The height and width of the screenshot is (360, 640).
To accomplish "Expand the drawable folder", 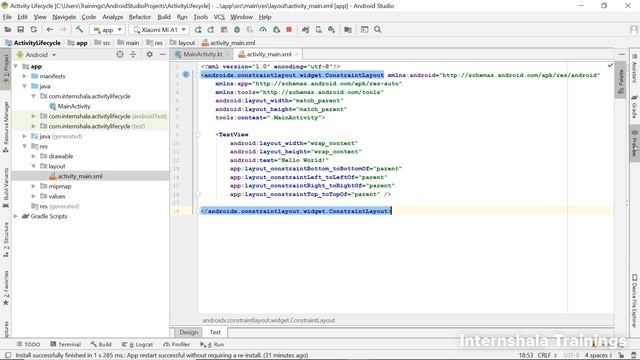I will (x=33, y=156).
